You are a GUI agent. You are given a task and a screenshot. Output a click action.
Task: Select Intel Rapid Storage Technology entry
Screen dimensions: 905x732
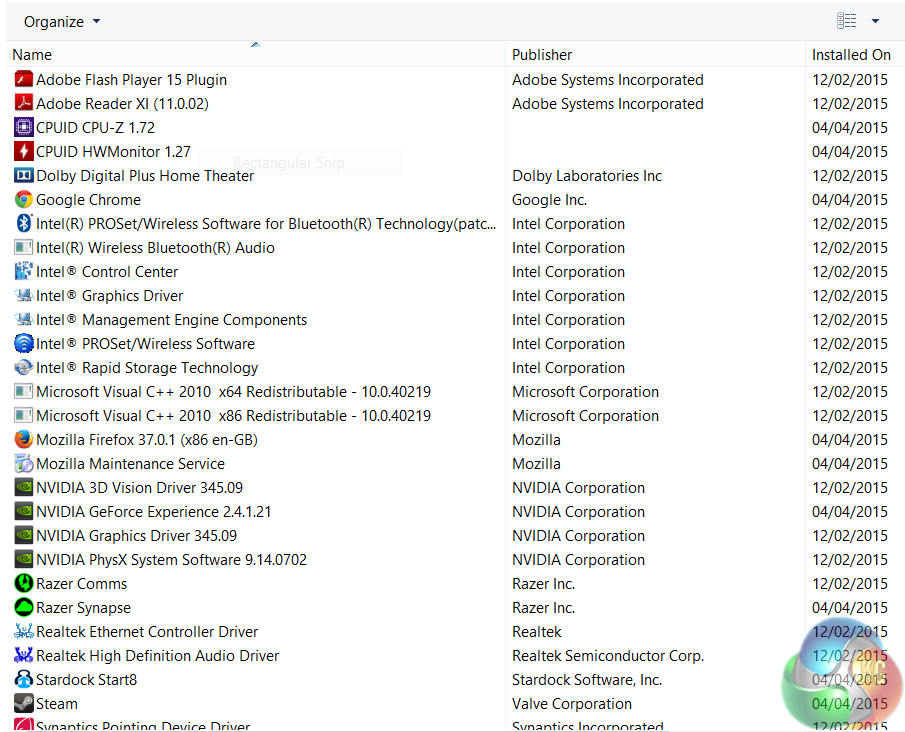click(x=147, y=368)
